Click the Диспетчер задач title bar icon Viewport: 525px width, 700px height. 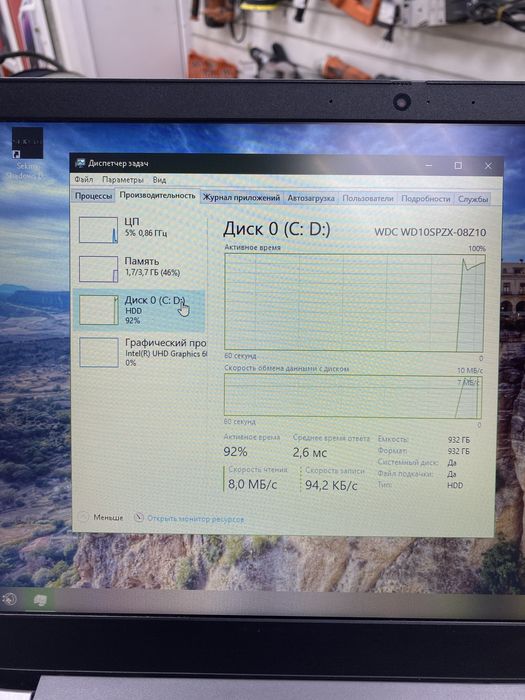point(80,163)
